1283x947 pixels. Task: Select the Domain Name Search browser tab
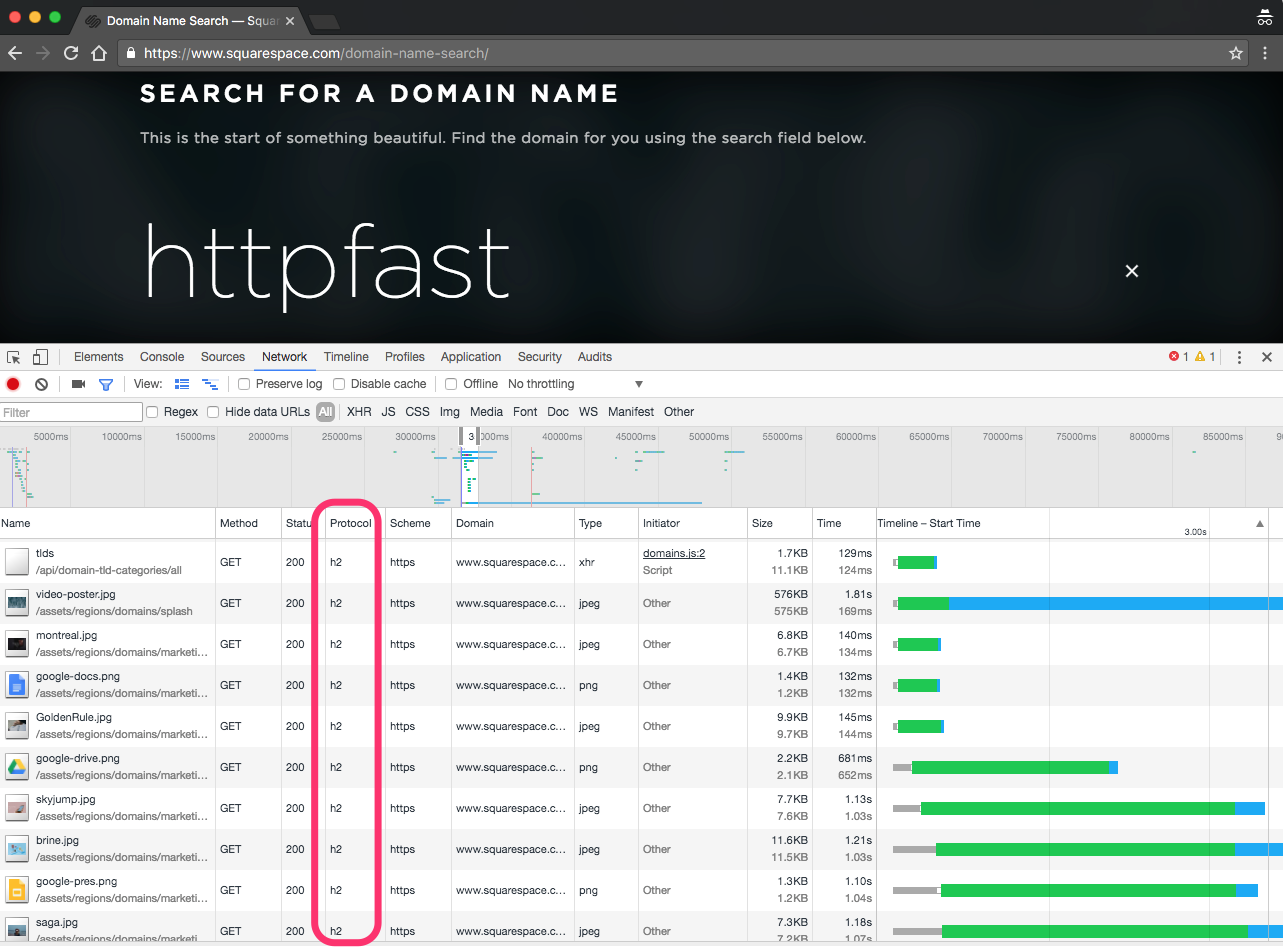click(x=190, y=21)
